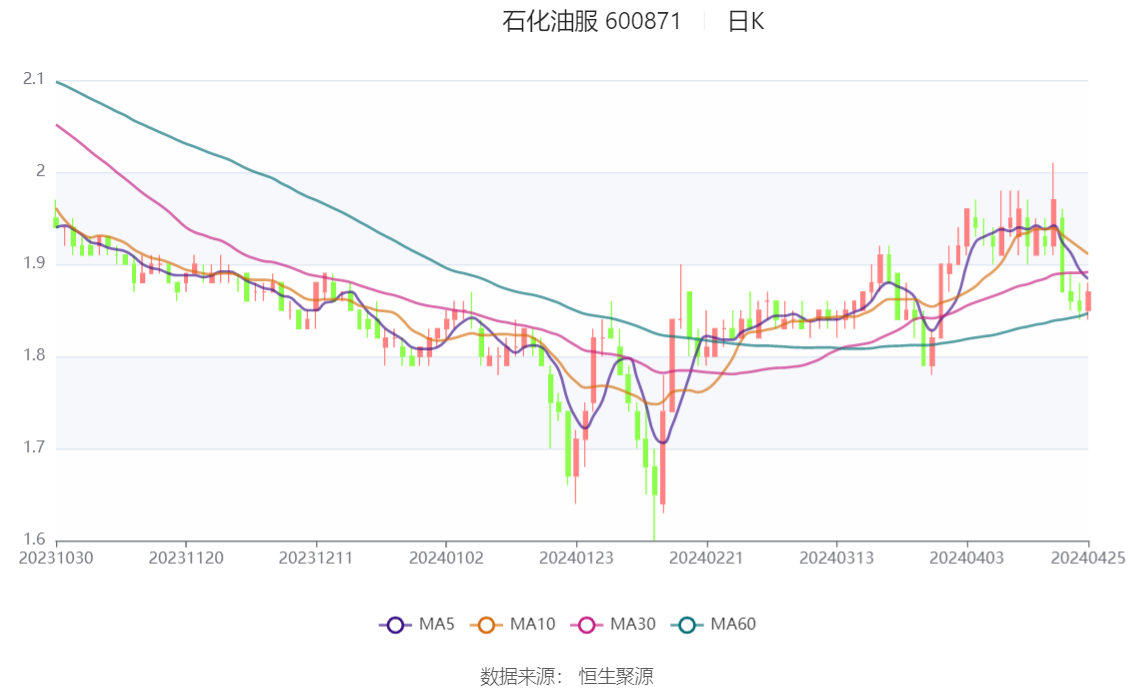This screenshot has height=689, width=1134.
Task: Toggle the MA10 legend series
Action: [513, 625]
